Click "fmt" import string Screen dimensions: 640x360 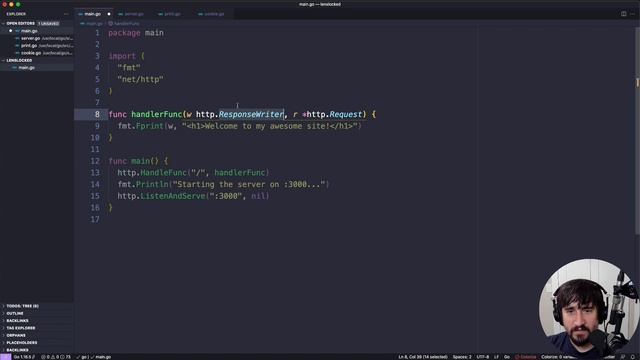click(x=129, y=68)
